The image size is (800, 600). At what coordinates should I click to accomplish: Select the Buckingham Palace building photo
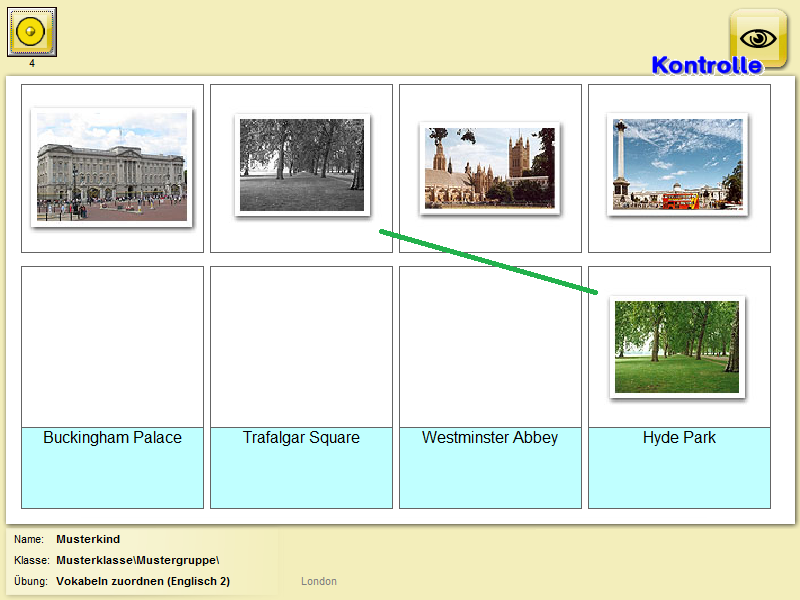tap(112, 167)
